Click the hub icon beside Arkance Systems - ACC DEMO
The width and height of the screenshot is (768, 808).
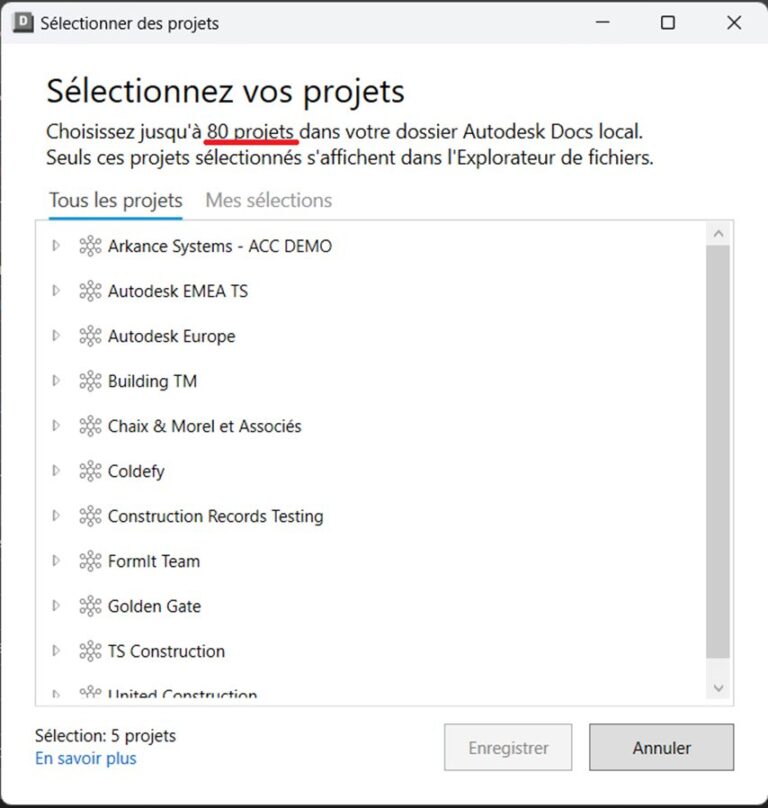[90, 246]
